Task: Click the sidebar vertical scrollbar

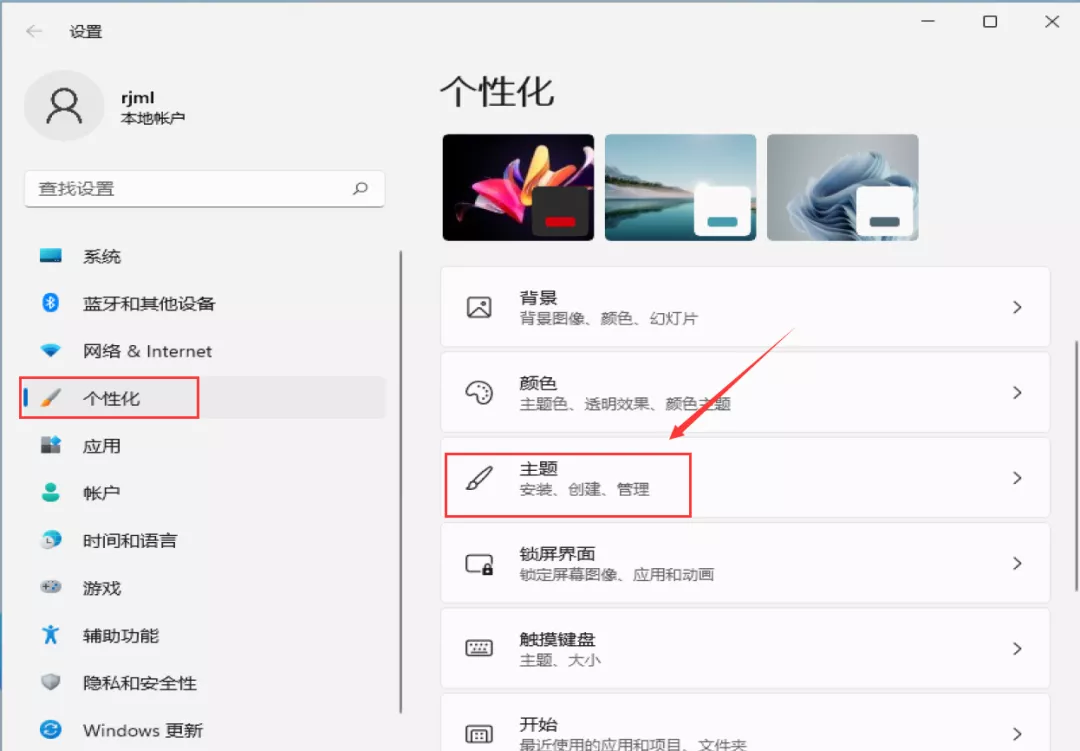Action: [x=400, y=482]
